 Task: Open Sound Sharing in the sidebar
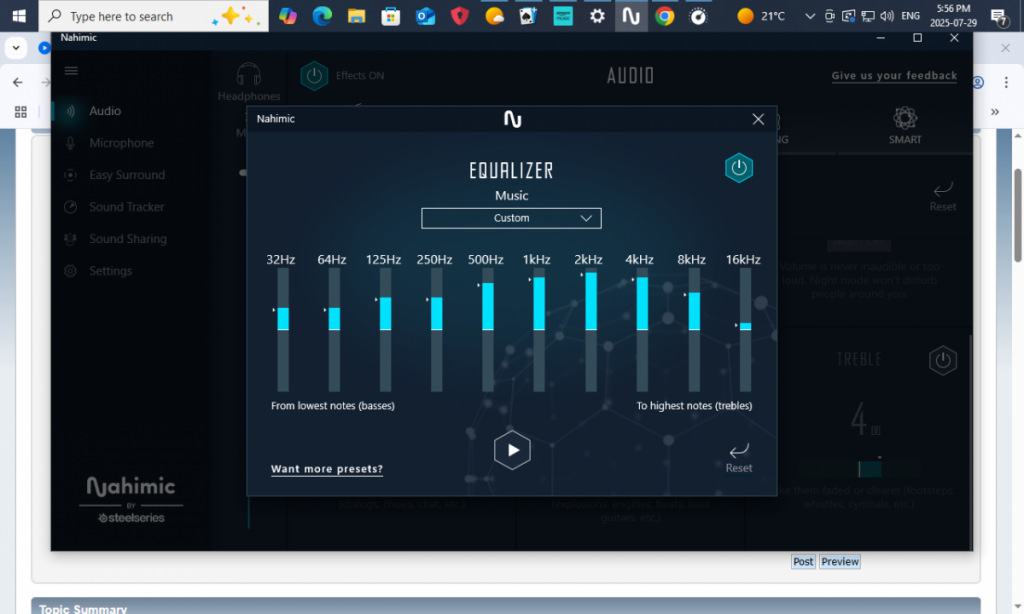tap(127, 239)
